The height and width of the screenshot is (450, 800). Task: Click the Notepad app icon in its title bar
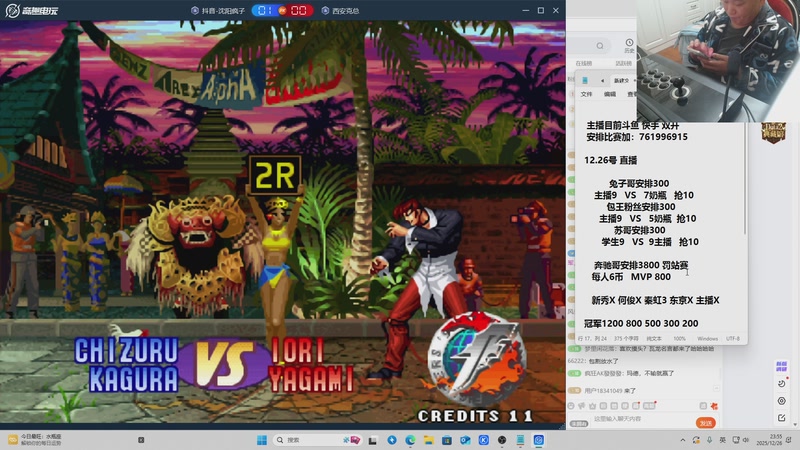click(585, 81)
